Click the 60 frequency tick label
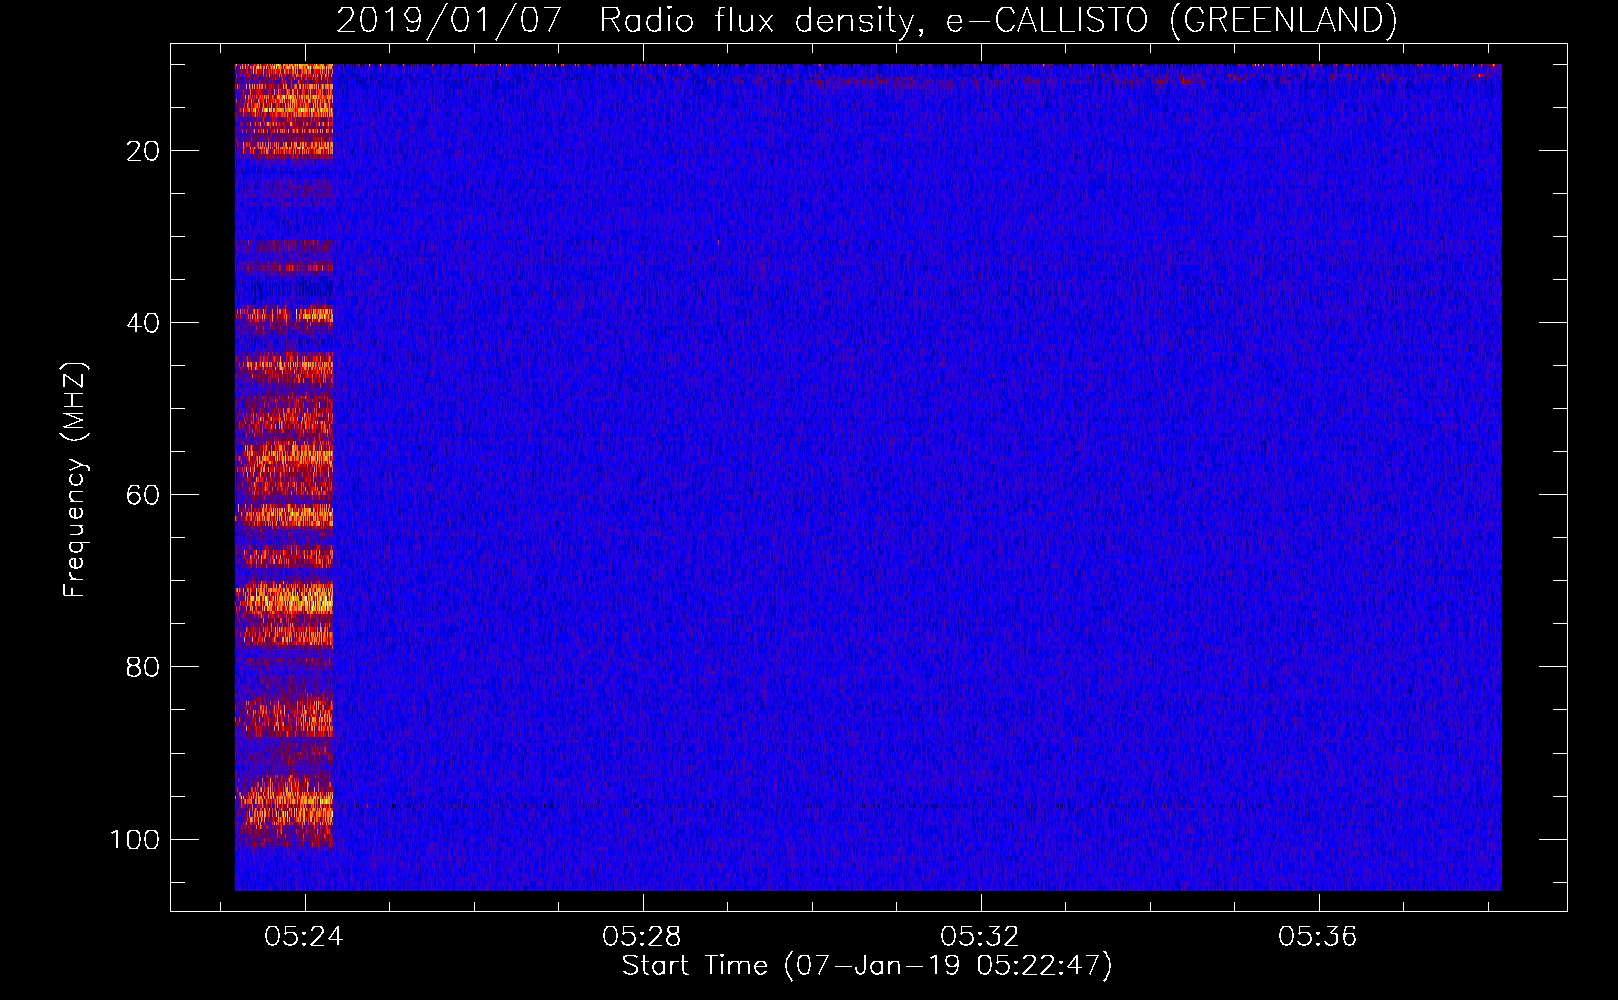 click(143, 495)
